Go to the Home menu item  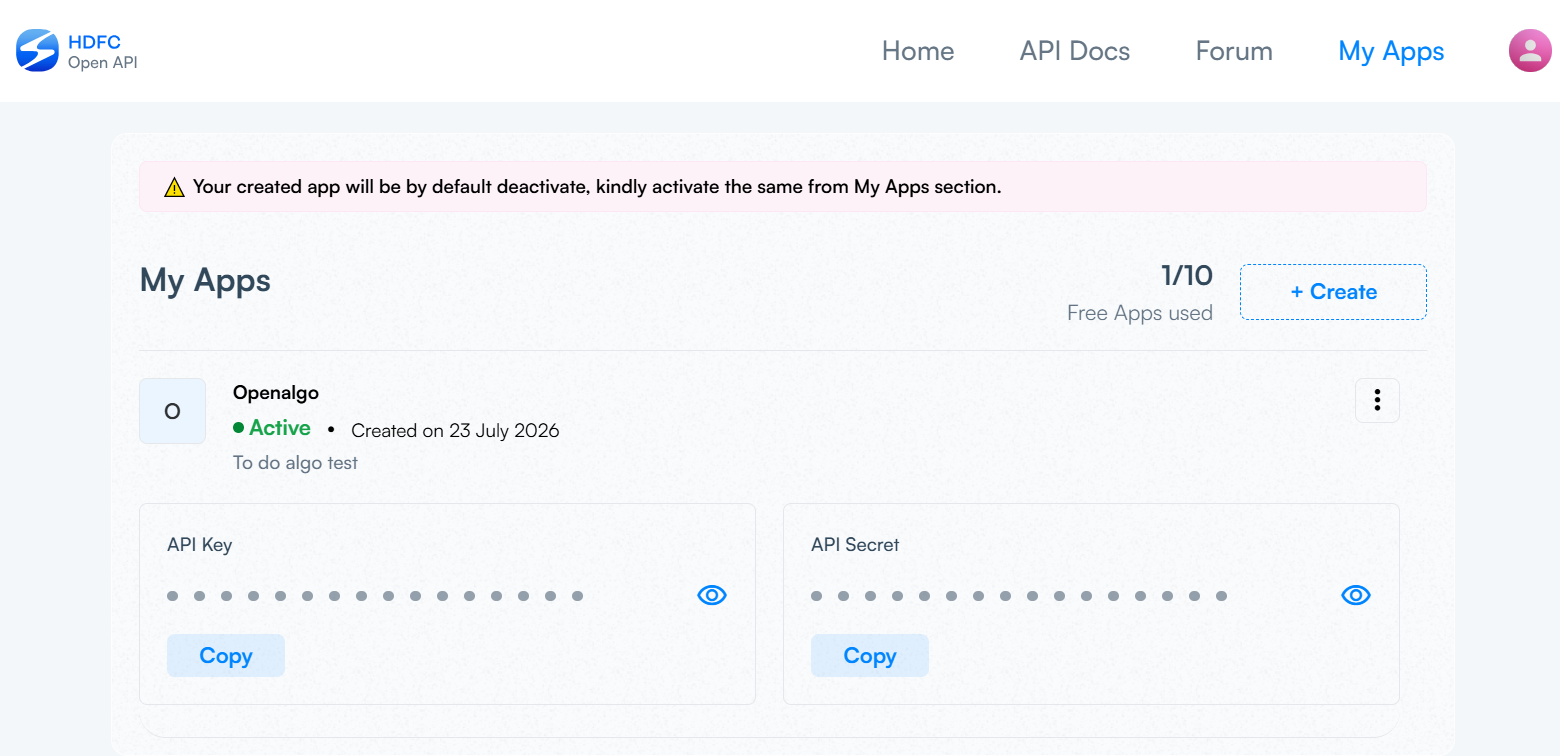tap(918, 51)
